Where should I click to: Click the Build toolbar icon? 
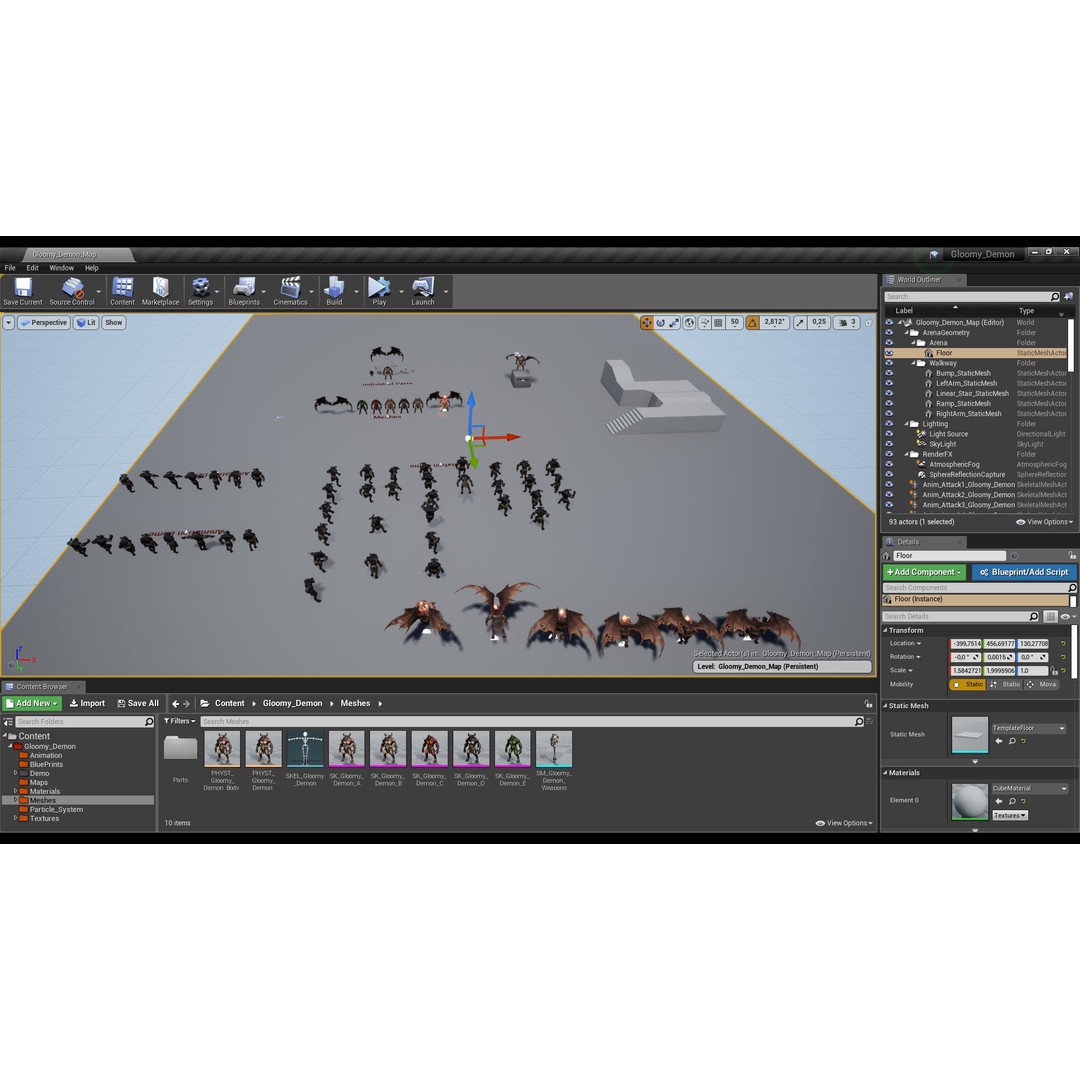coord(335,291)
